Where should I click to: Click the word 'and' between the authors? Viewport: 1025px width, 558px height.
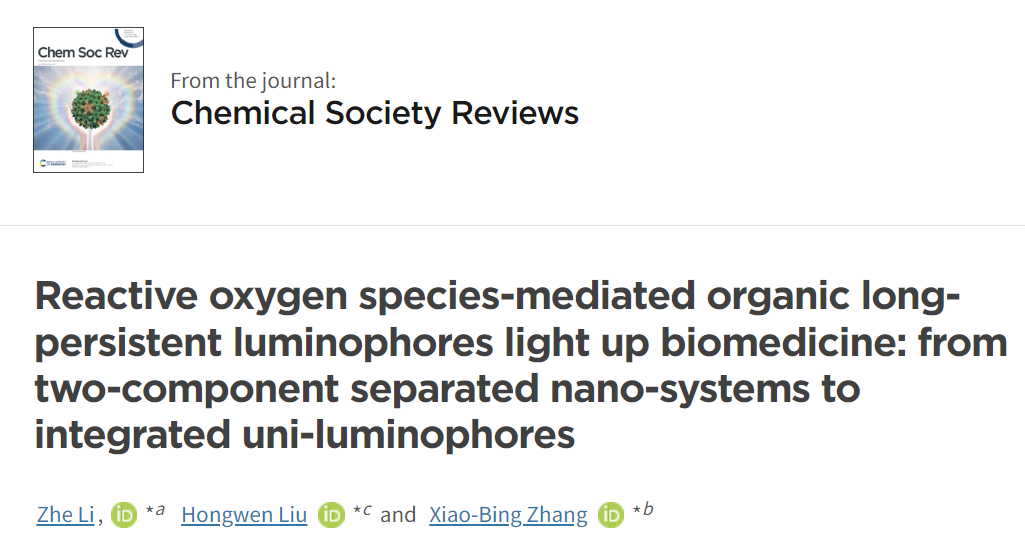(398, 515)
